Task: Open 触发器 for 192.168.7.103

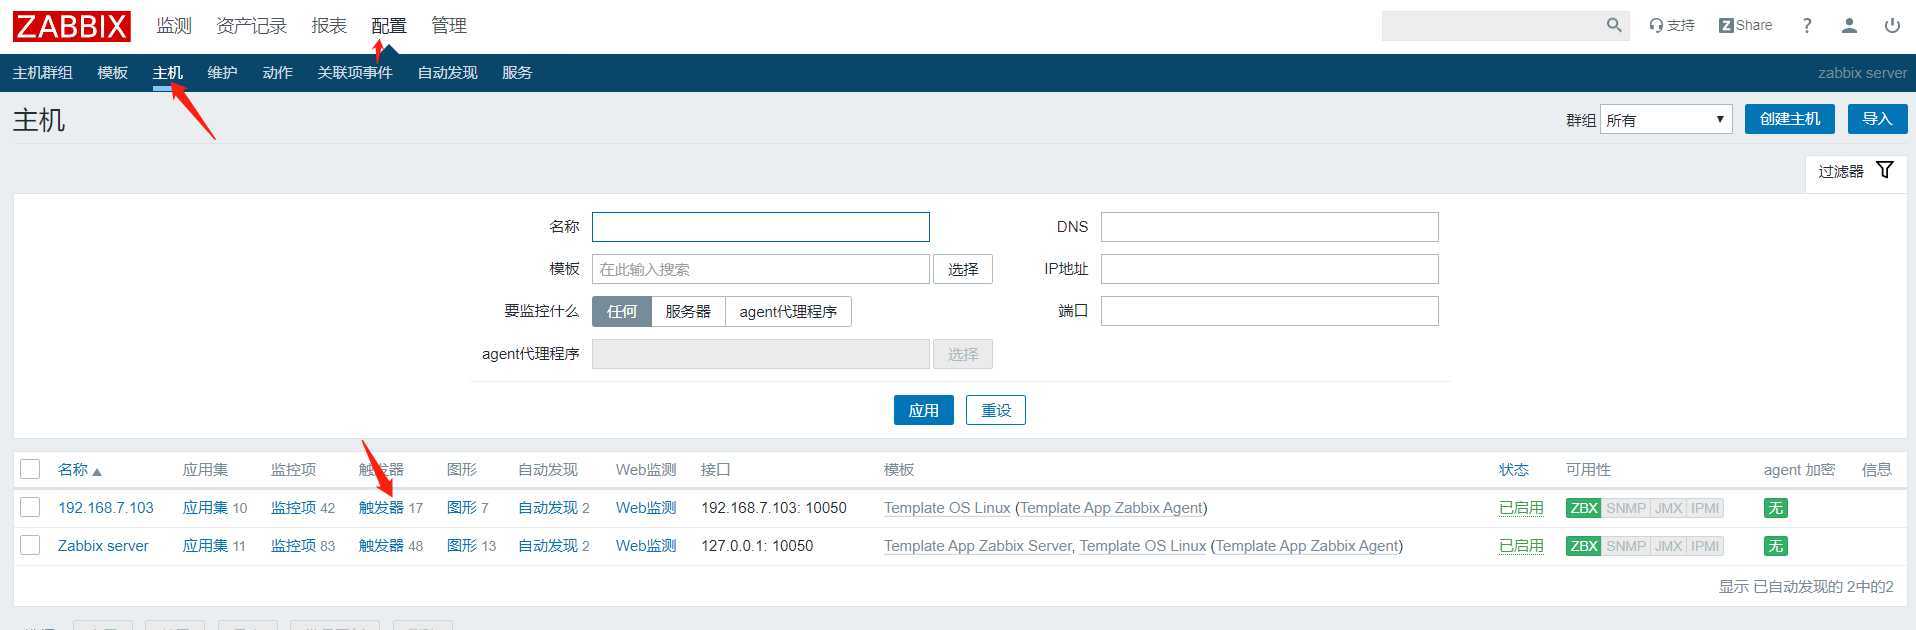Action: pyautogui.click(x=381, y=507)
